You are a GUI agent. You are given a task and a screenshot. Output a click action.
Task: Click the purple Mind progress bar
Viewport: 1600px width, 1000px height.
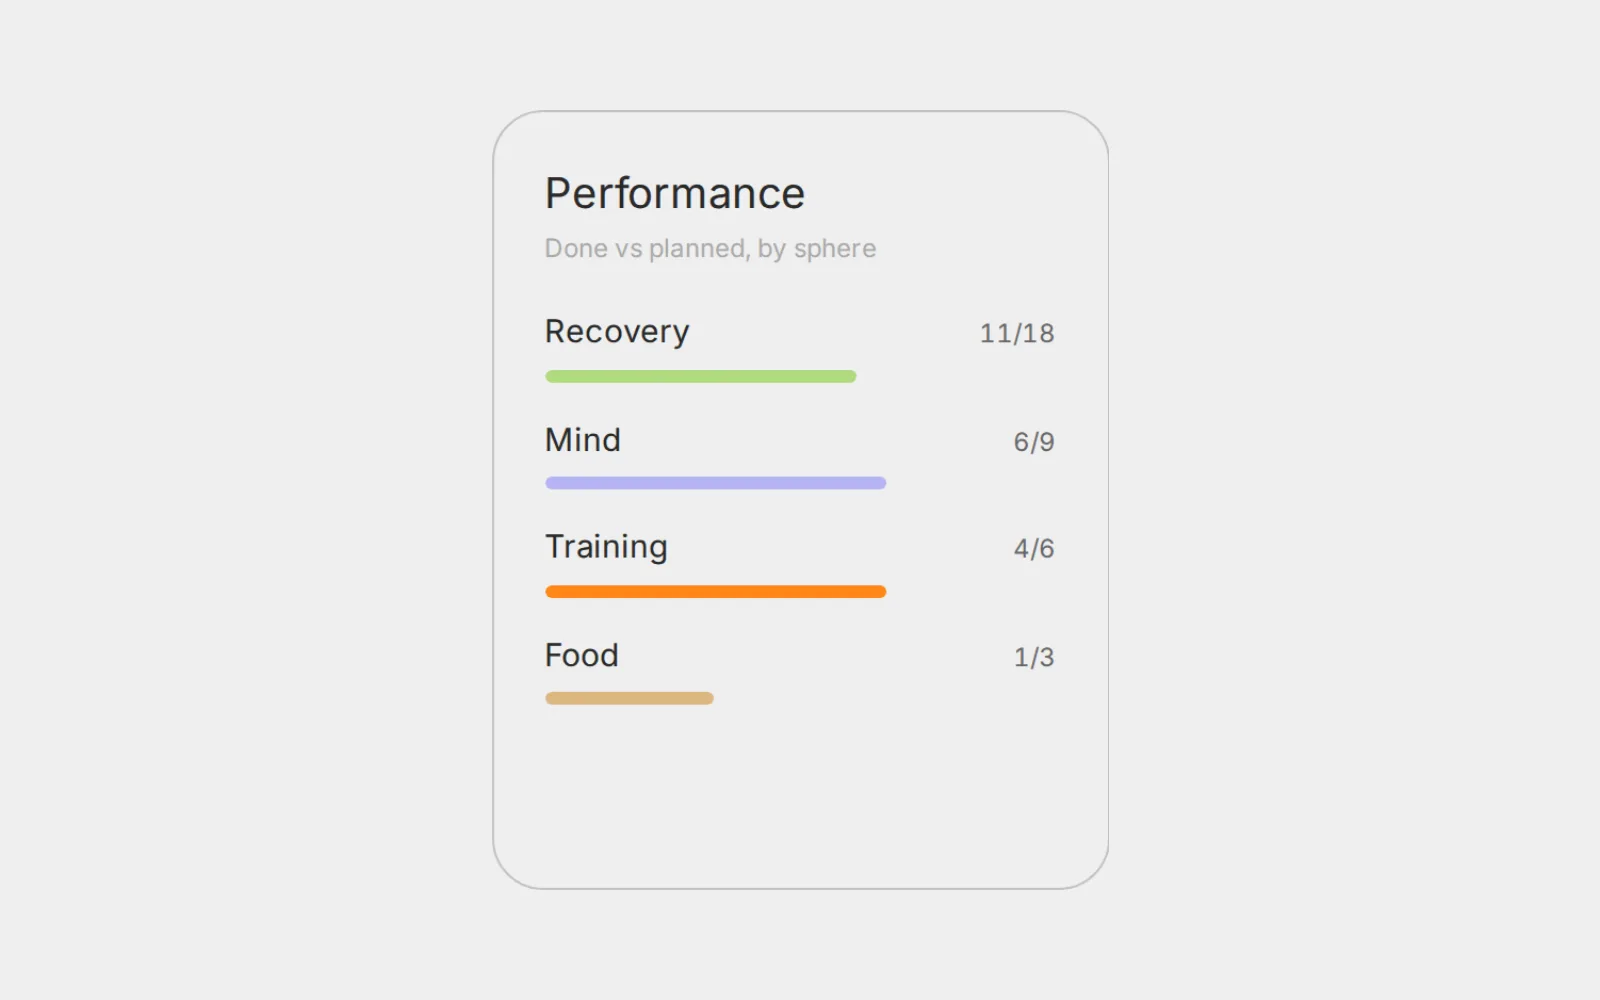click(715, 483)
